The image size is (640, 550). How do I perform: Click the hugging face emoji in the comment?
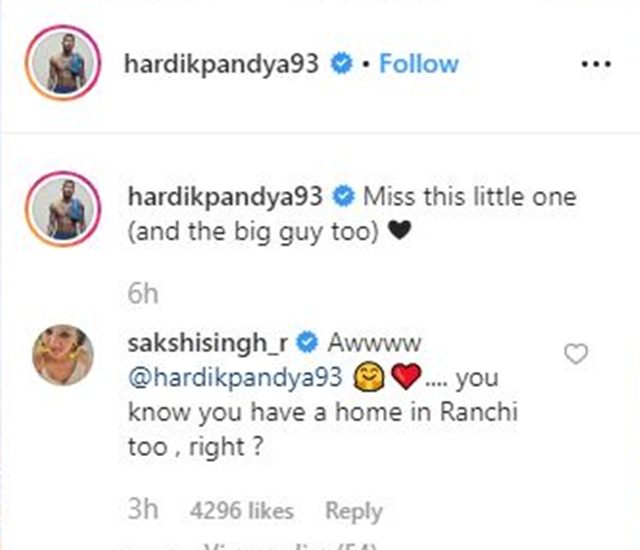coord(369,377)
